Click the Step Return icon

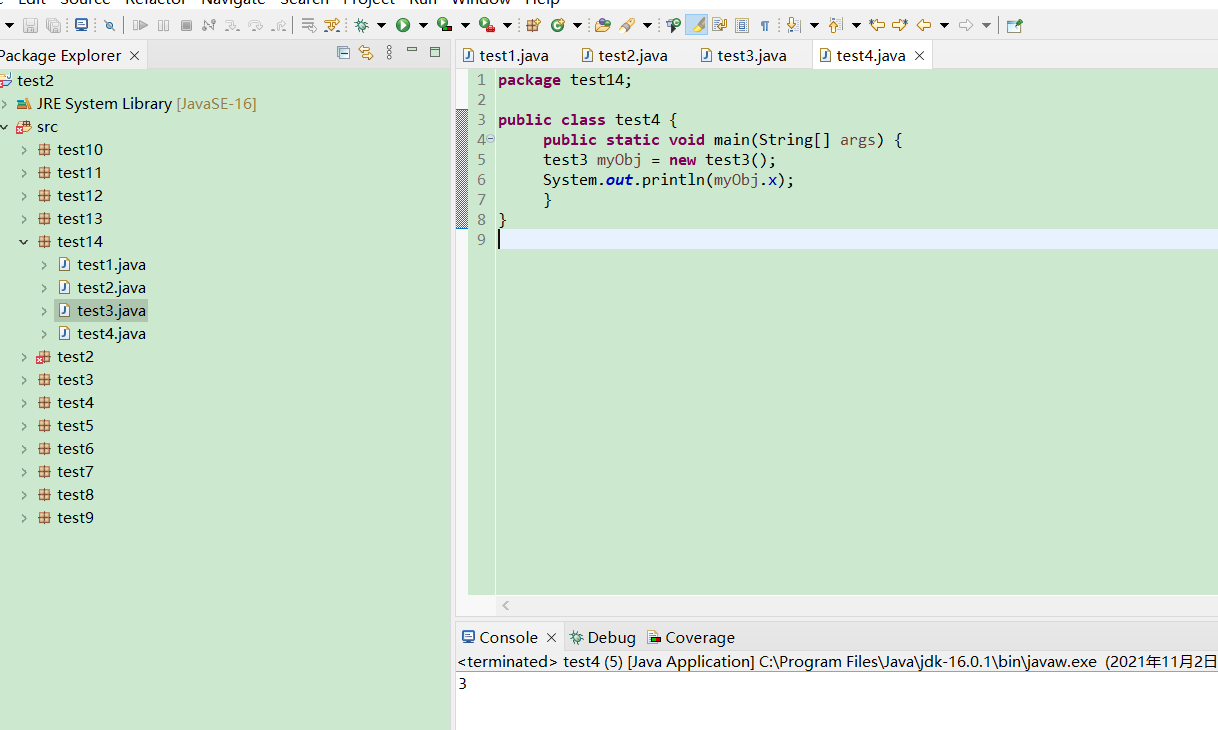(279, 25)
